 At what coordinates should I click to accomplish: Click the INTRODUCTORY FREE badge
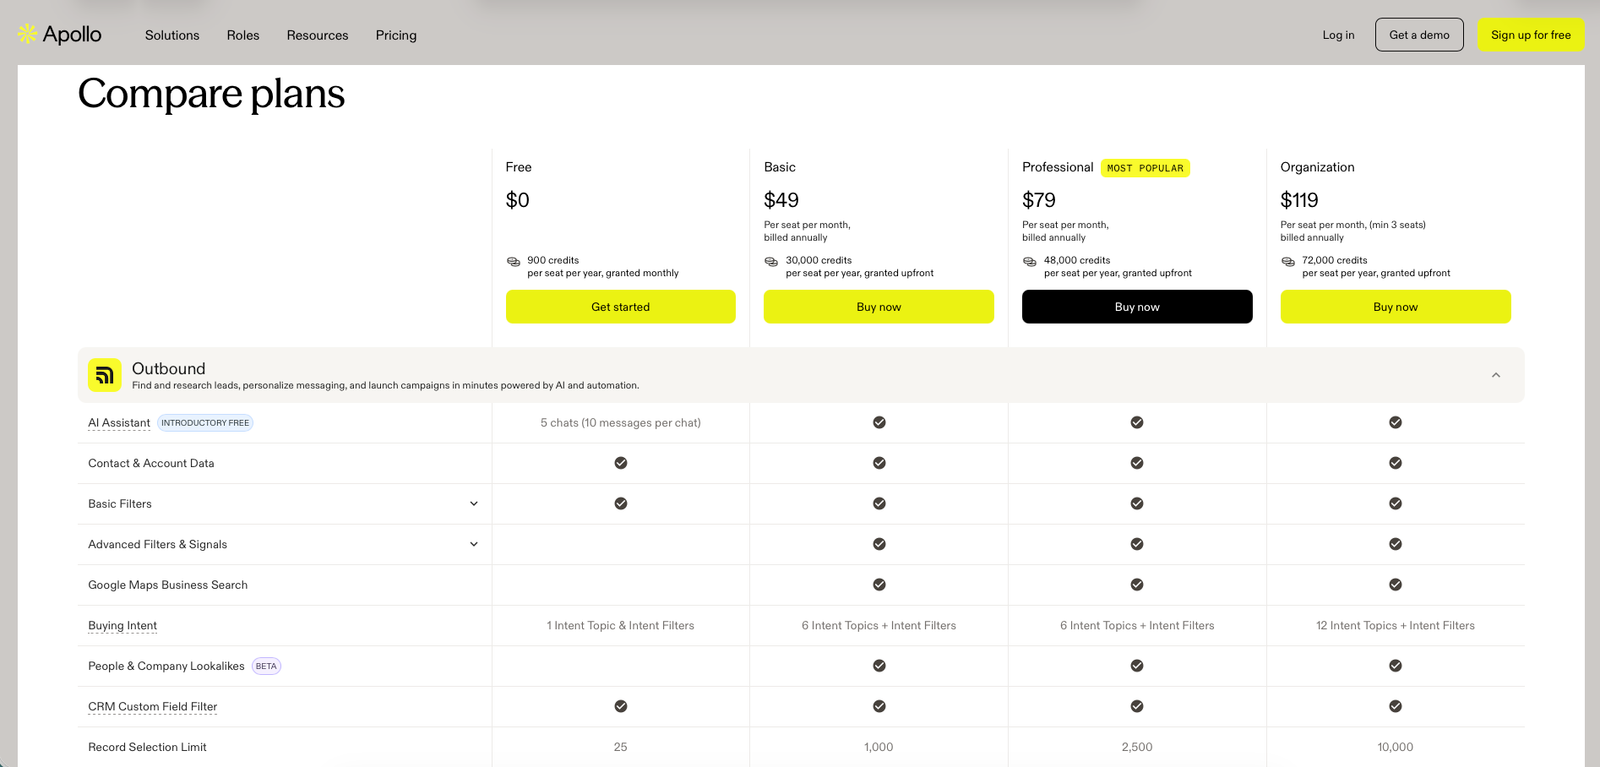coord(205,423)
